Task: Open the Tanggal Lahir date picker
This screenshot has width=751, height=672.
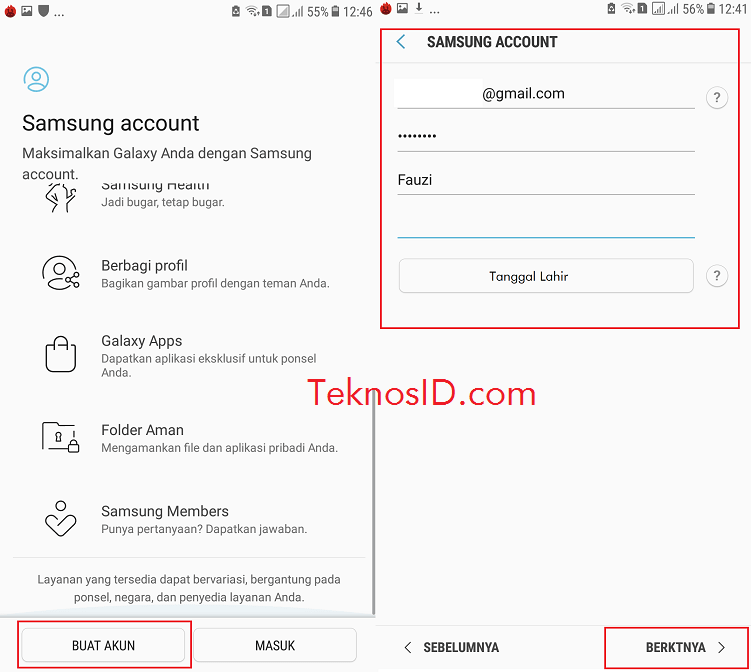Action: coord(546,276)
